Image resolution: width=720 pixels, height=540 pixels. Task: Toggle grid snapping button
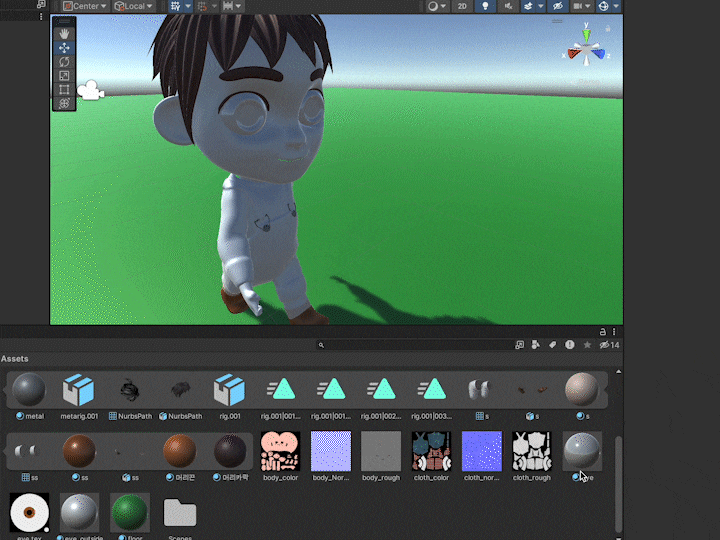tap(175, 6)
